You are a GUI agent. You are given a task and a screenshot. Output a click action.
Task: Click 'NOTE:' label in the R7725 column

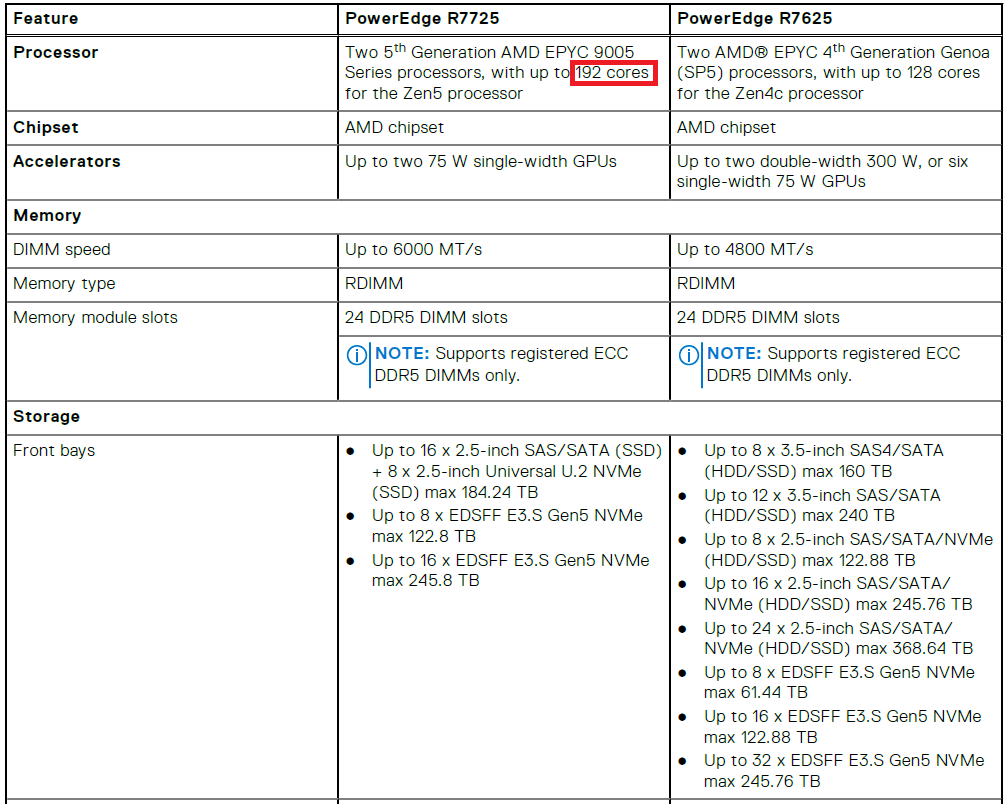click(402, 354)
